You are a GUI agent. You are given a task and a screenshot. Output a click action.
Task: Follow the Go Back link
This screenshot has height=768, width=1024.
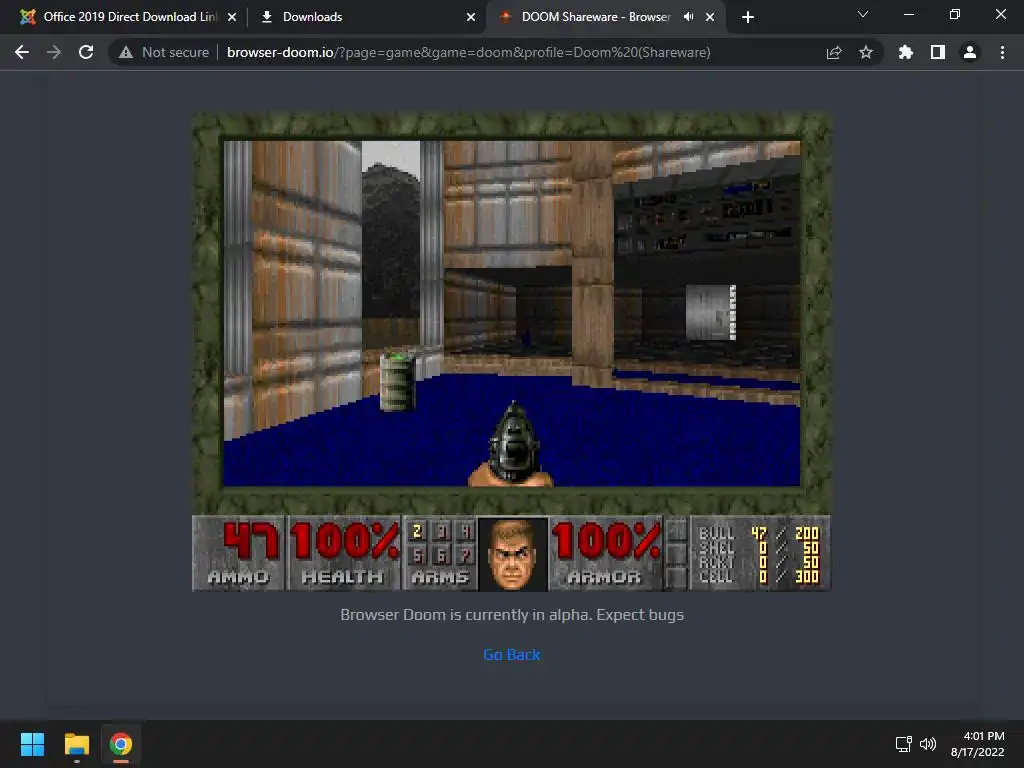click(x=511, y=654)
